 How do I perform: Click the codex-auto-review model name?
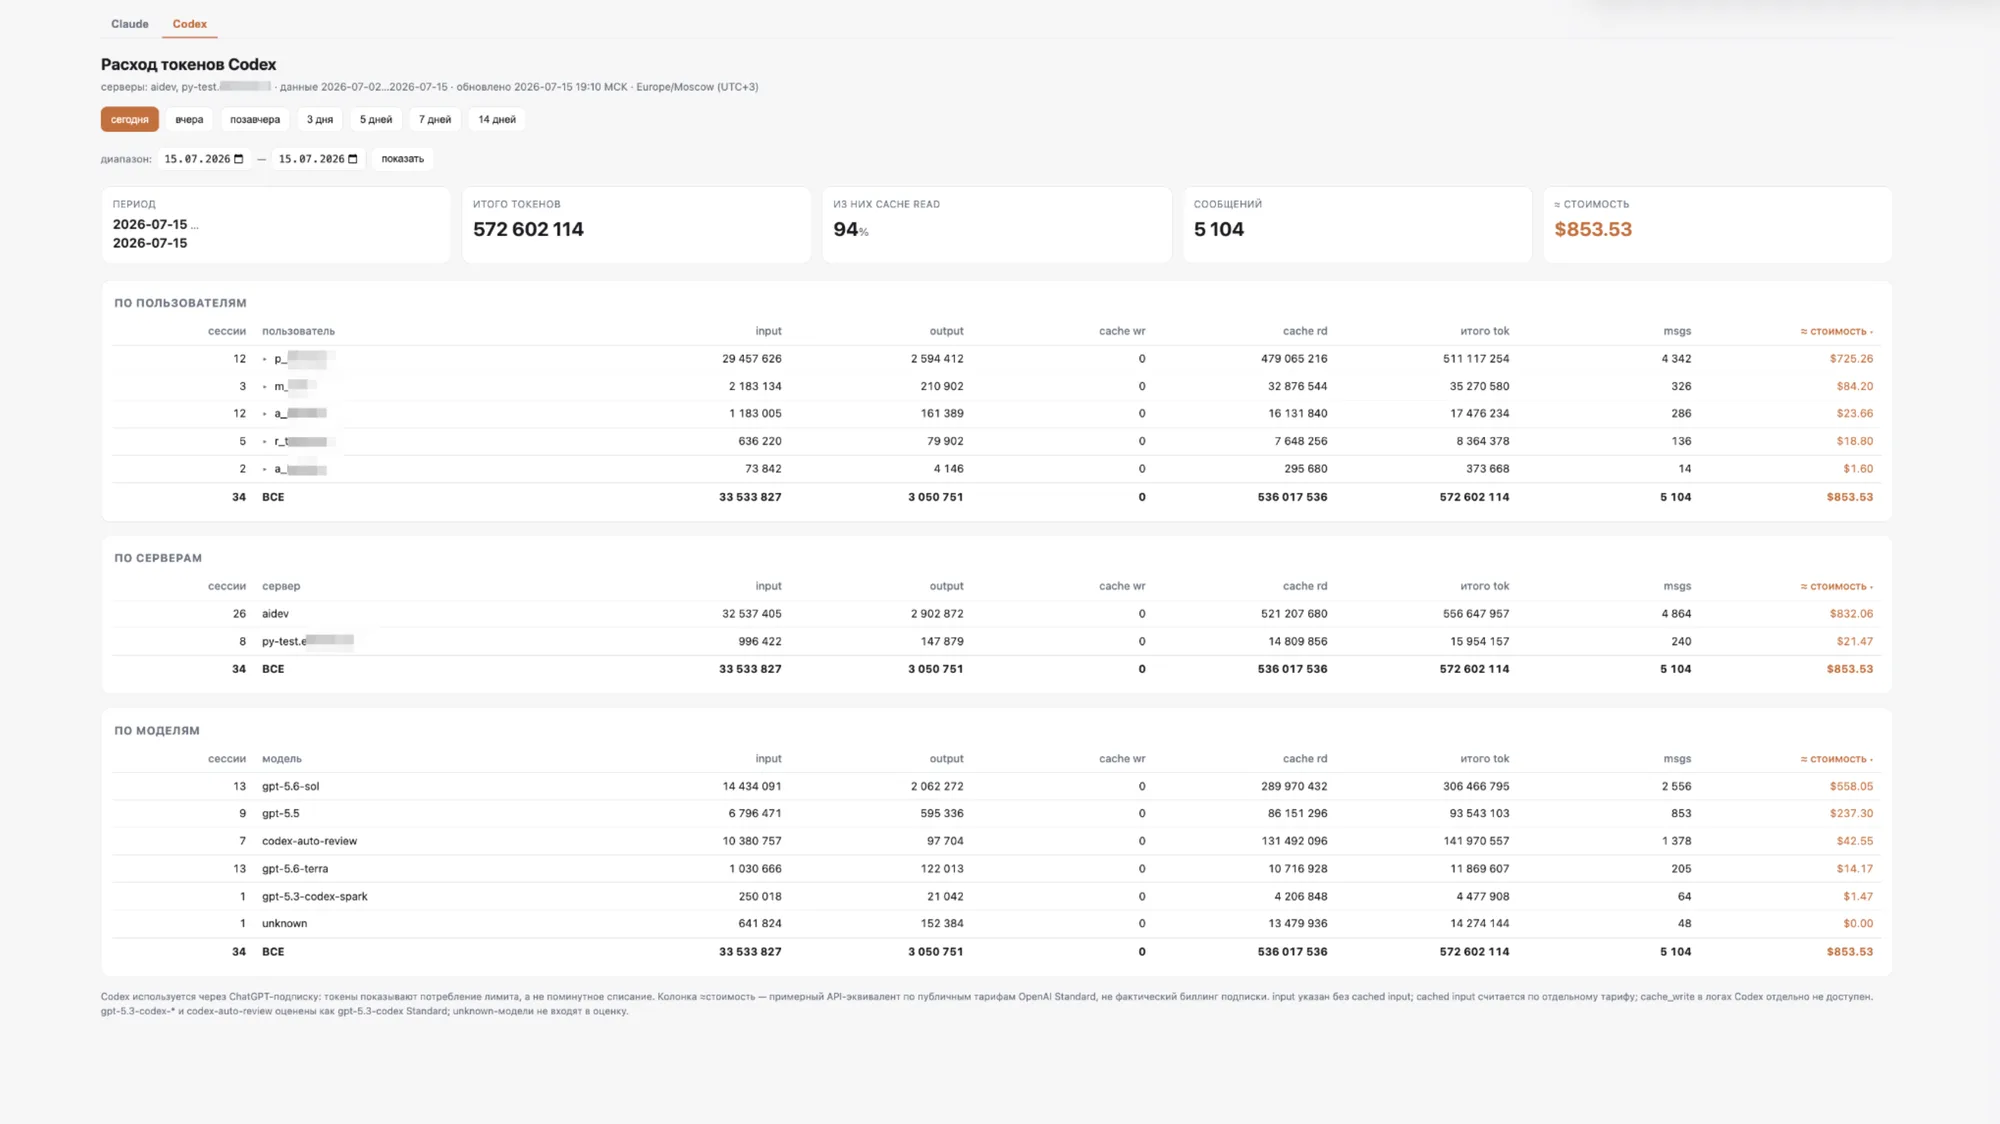point(310,841)
